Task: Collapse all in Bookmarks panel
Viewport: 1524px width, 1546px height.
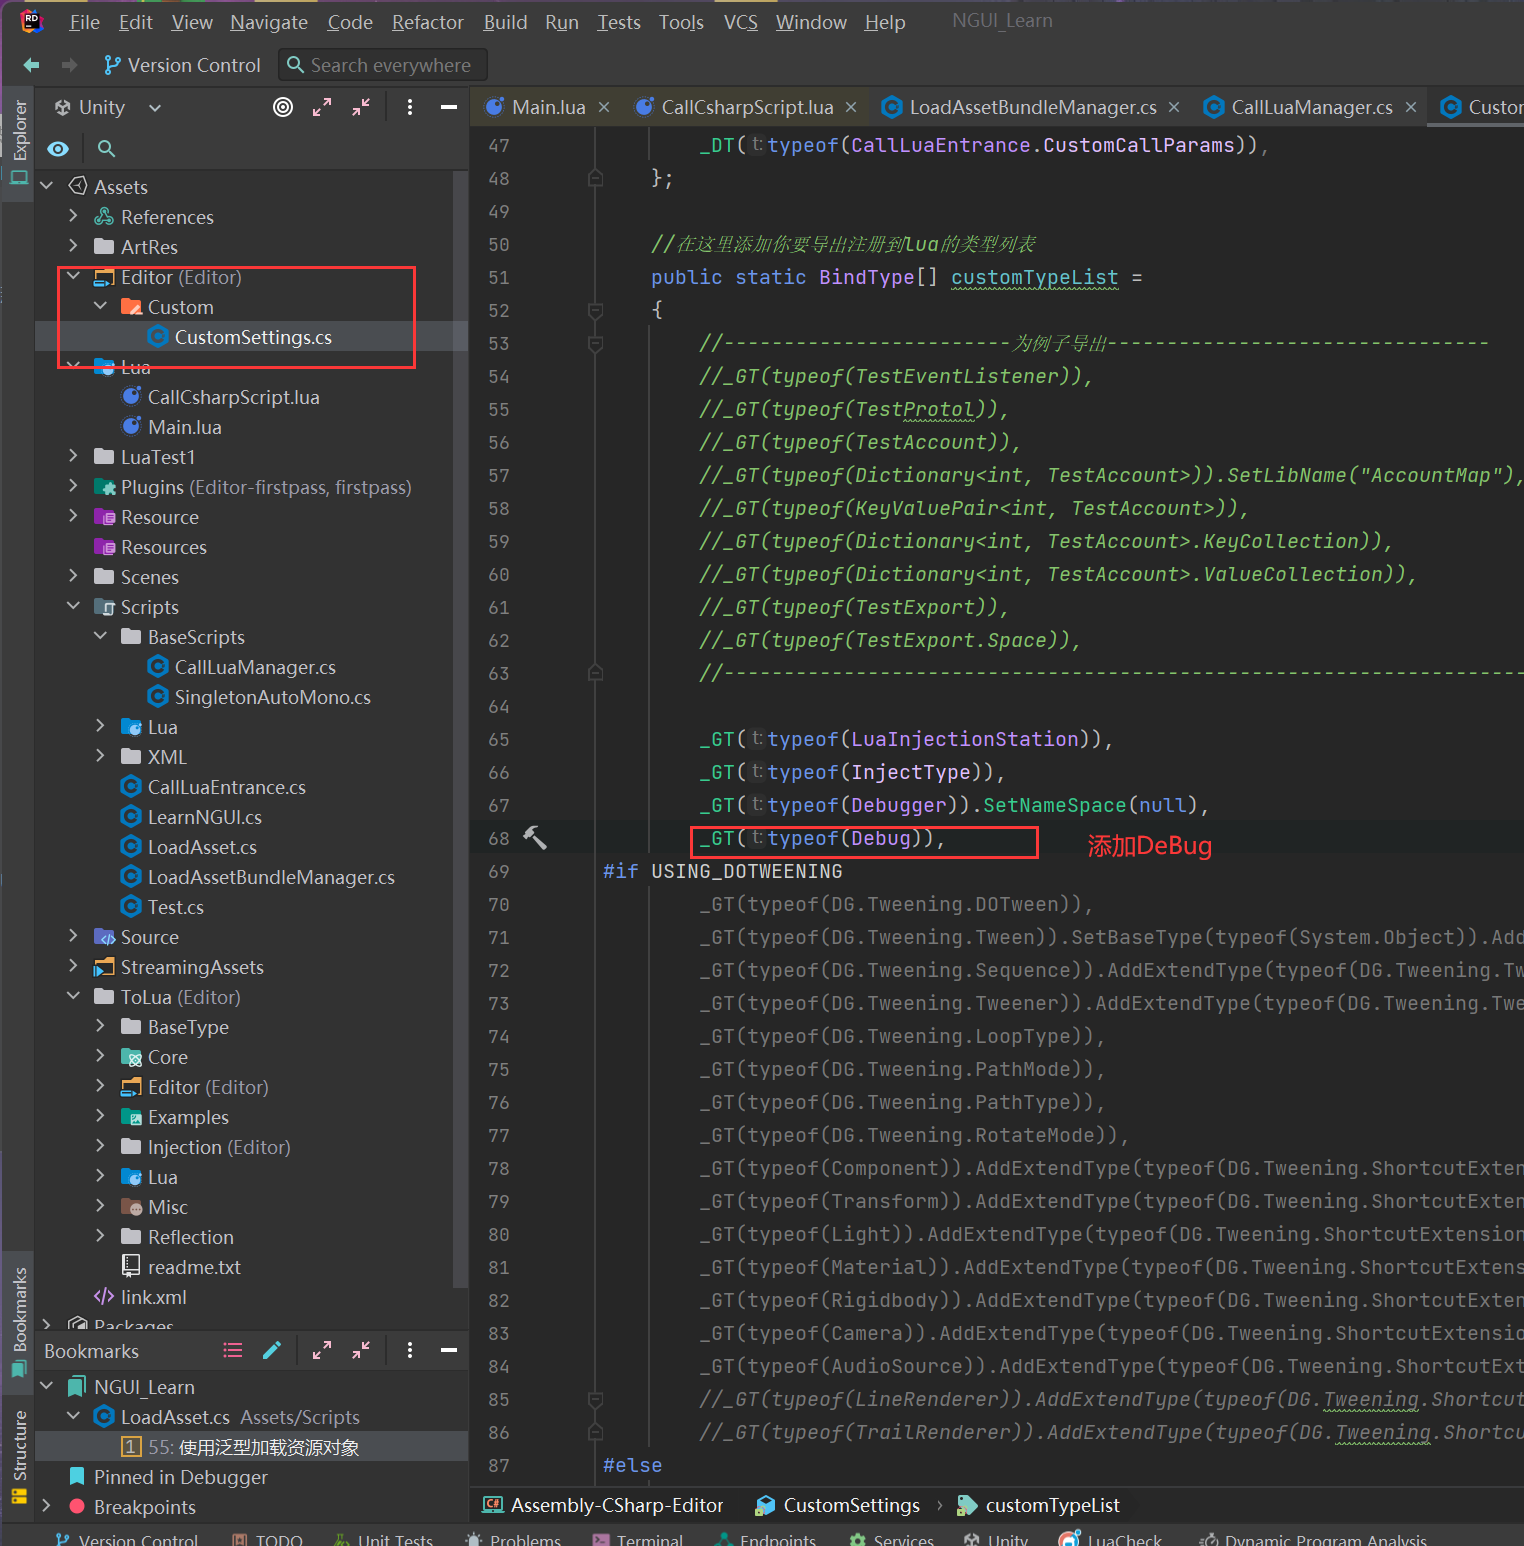Action: coord(361,1351)
